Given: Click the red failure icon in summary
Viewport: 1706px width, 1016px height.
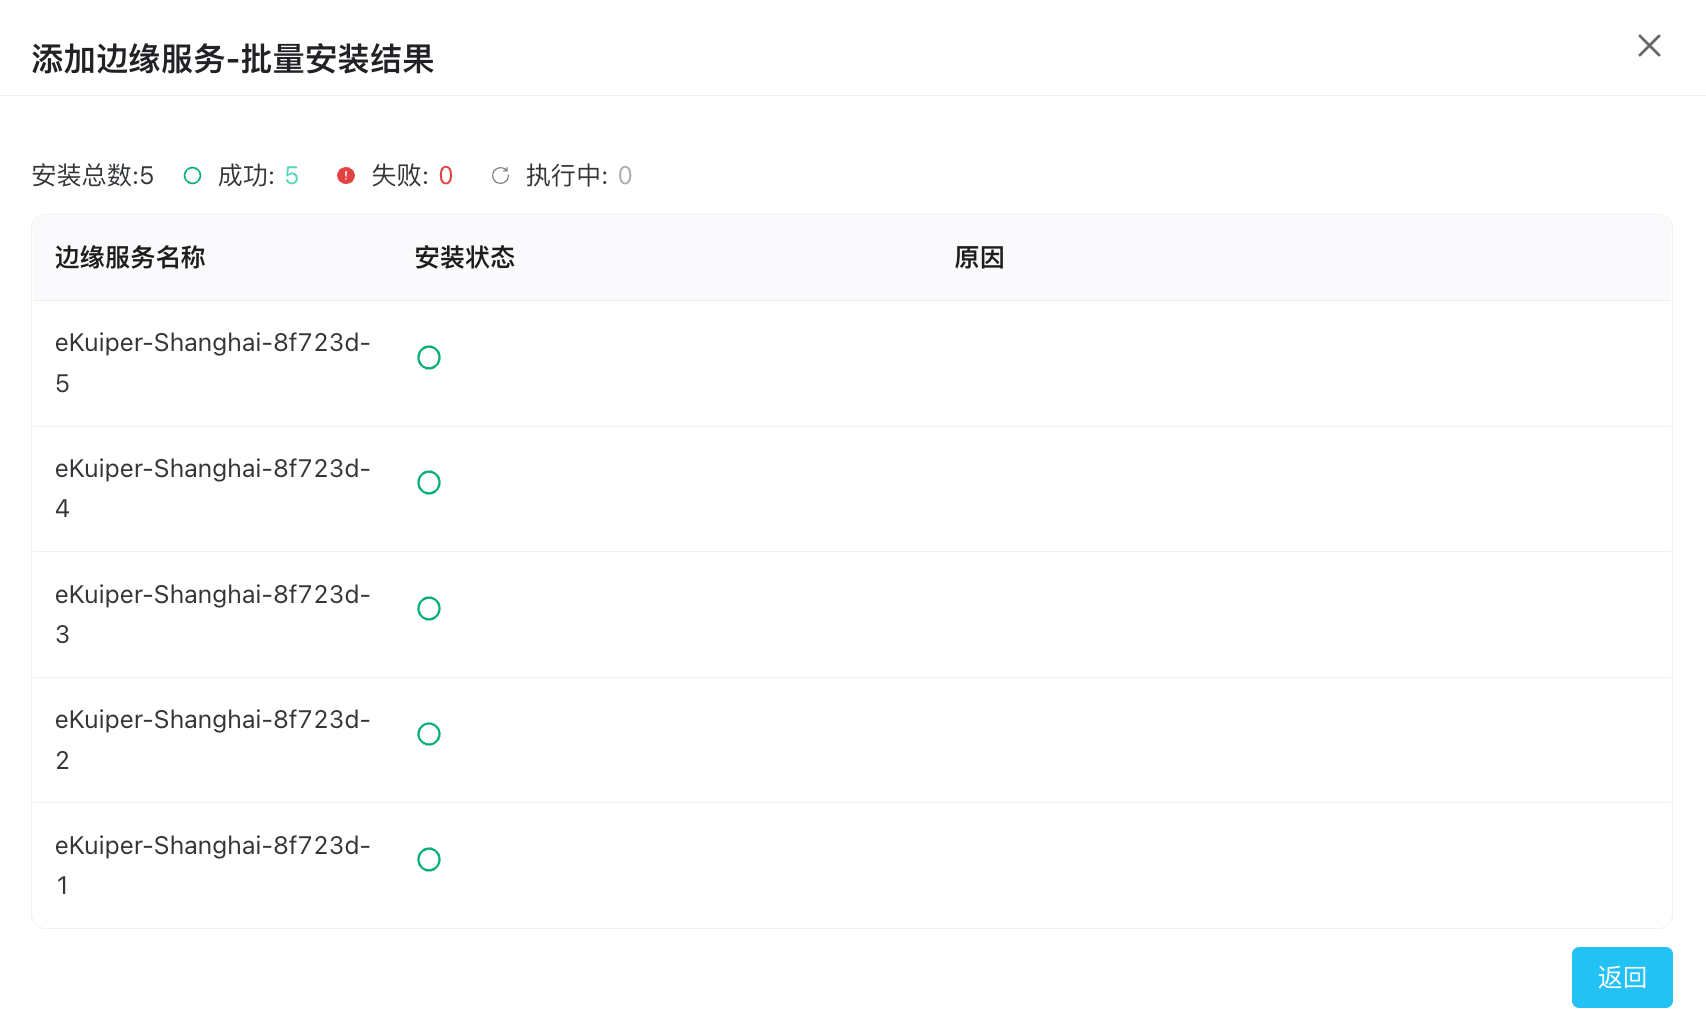Looking at the screenshot, I should (x=346, y=176).
